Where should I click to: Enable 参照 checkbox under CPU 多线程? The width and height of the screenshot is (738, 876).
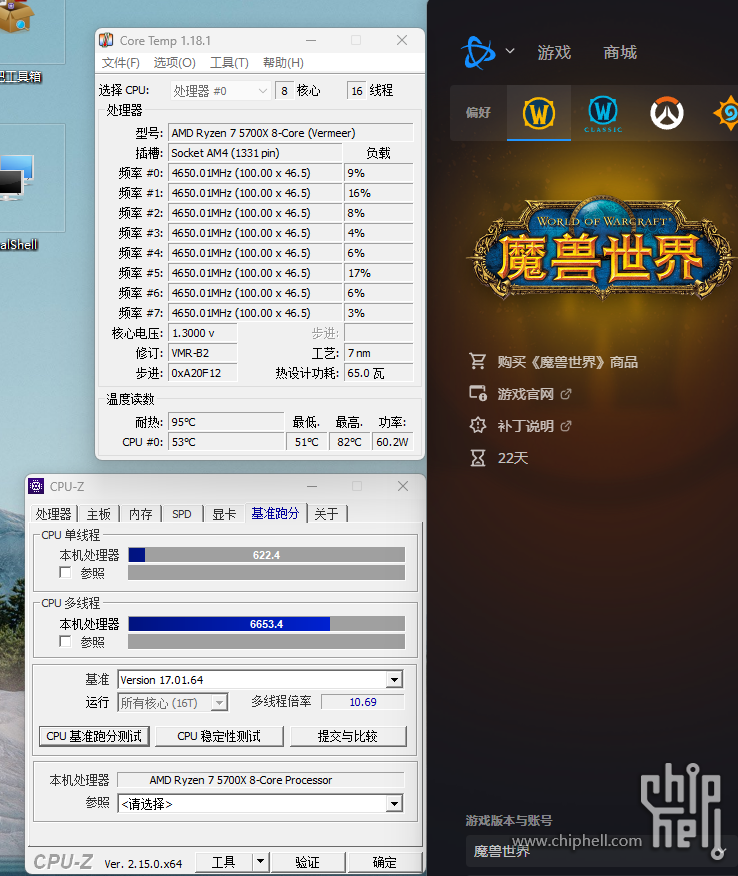[x=65, y=641]
